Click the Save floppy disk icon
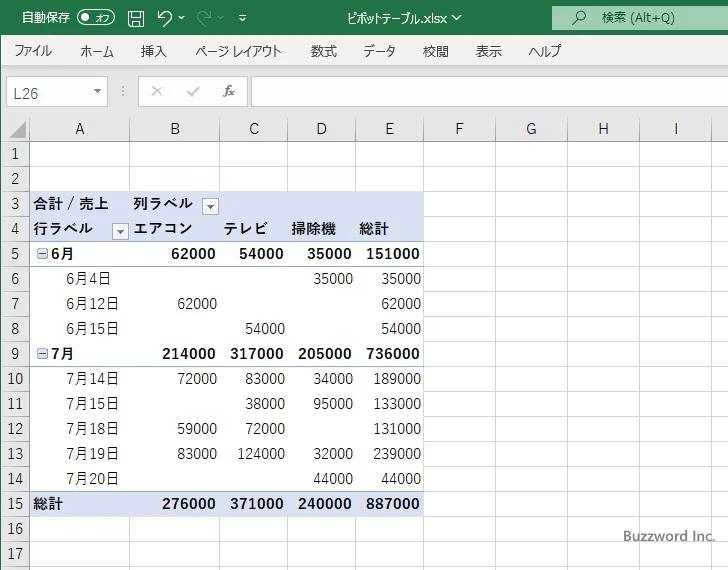The image size is (728, 570). [x=136, y=18]
